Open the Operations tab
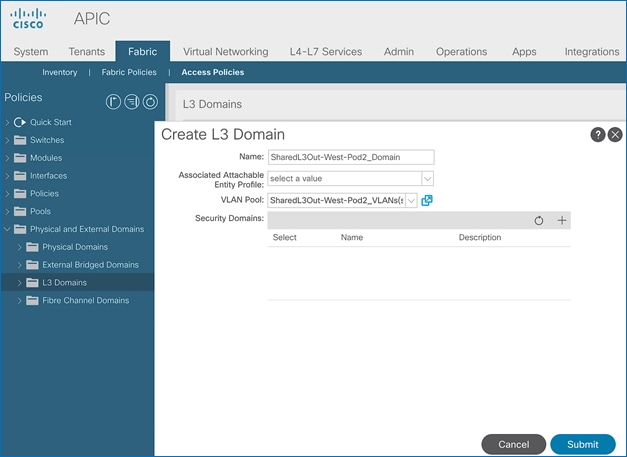This screenshot has width=627, height=457. pos(461,52)
